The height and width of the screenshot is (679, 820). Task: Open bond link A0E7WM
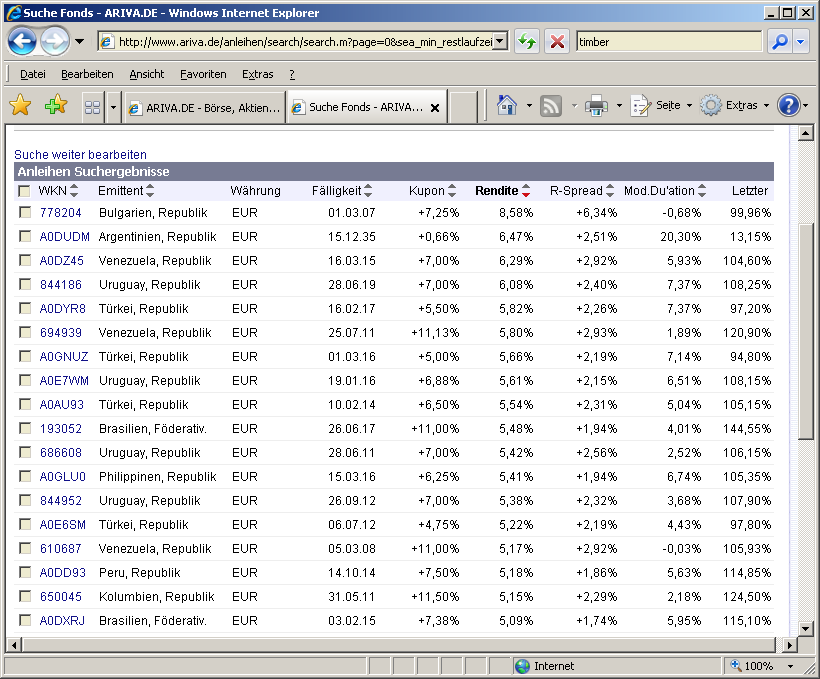(64, 380)
